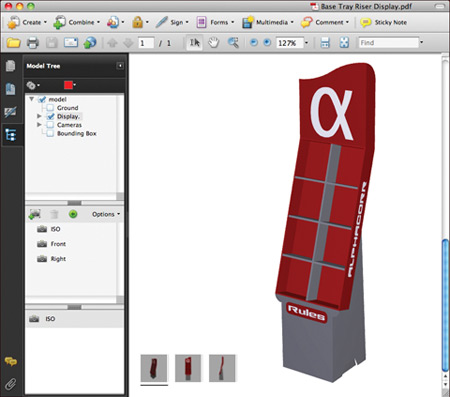The height and width of the screenshot is (397, 450).
Task: Click the delete view trash icon
Action: click(54, 214)
